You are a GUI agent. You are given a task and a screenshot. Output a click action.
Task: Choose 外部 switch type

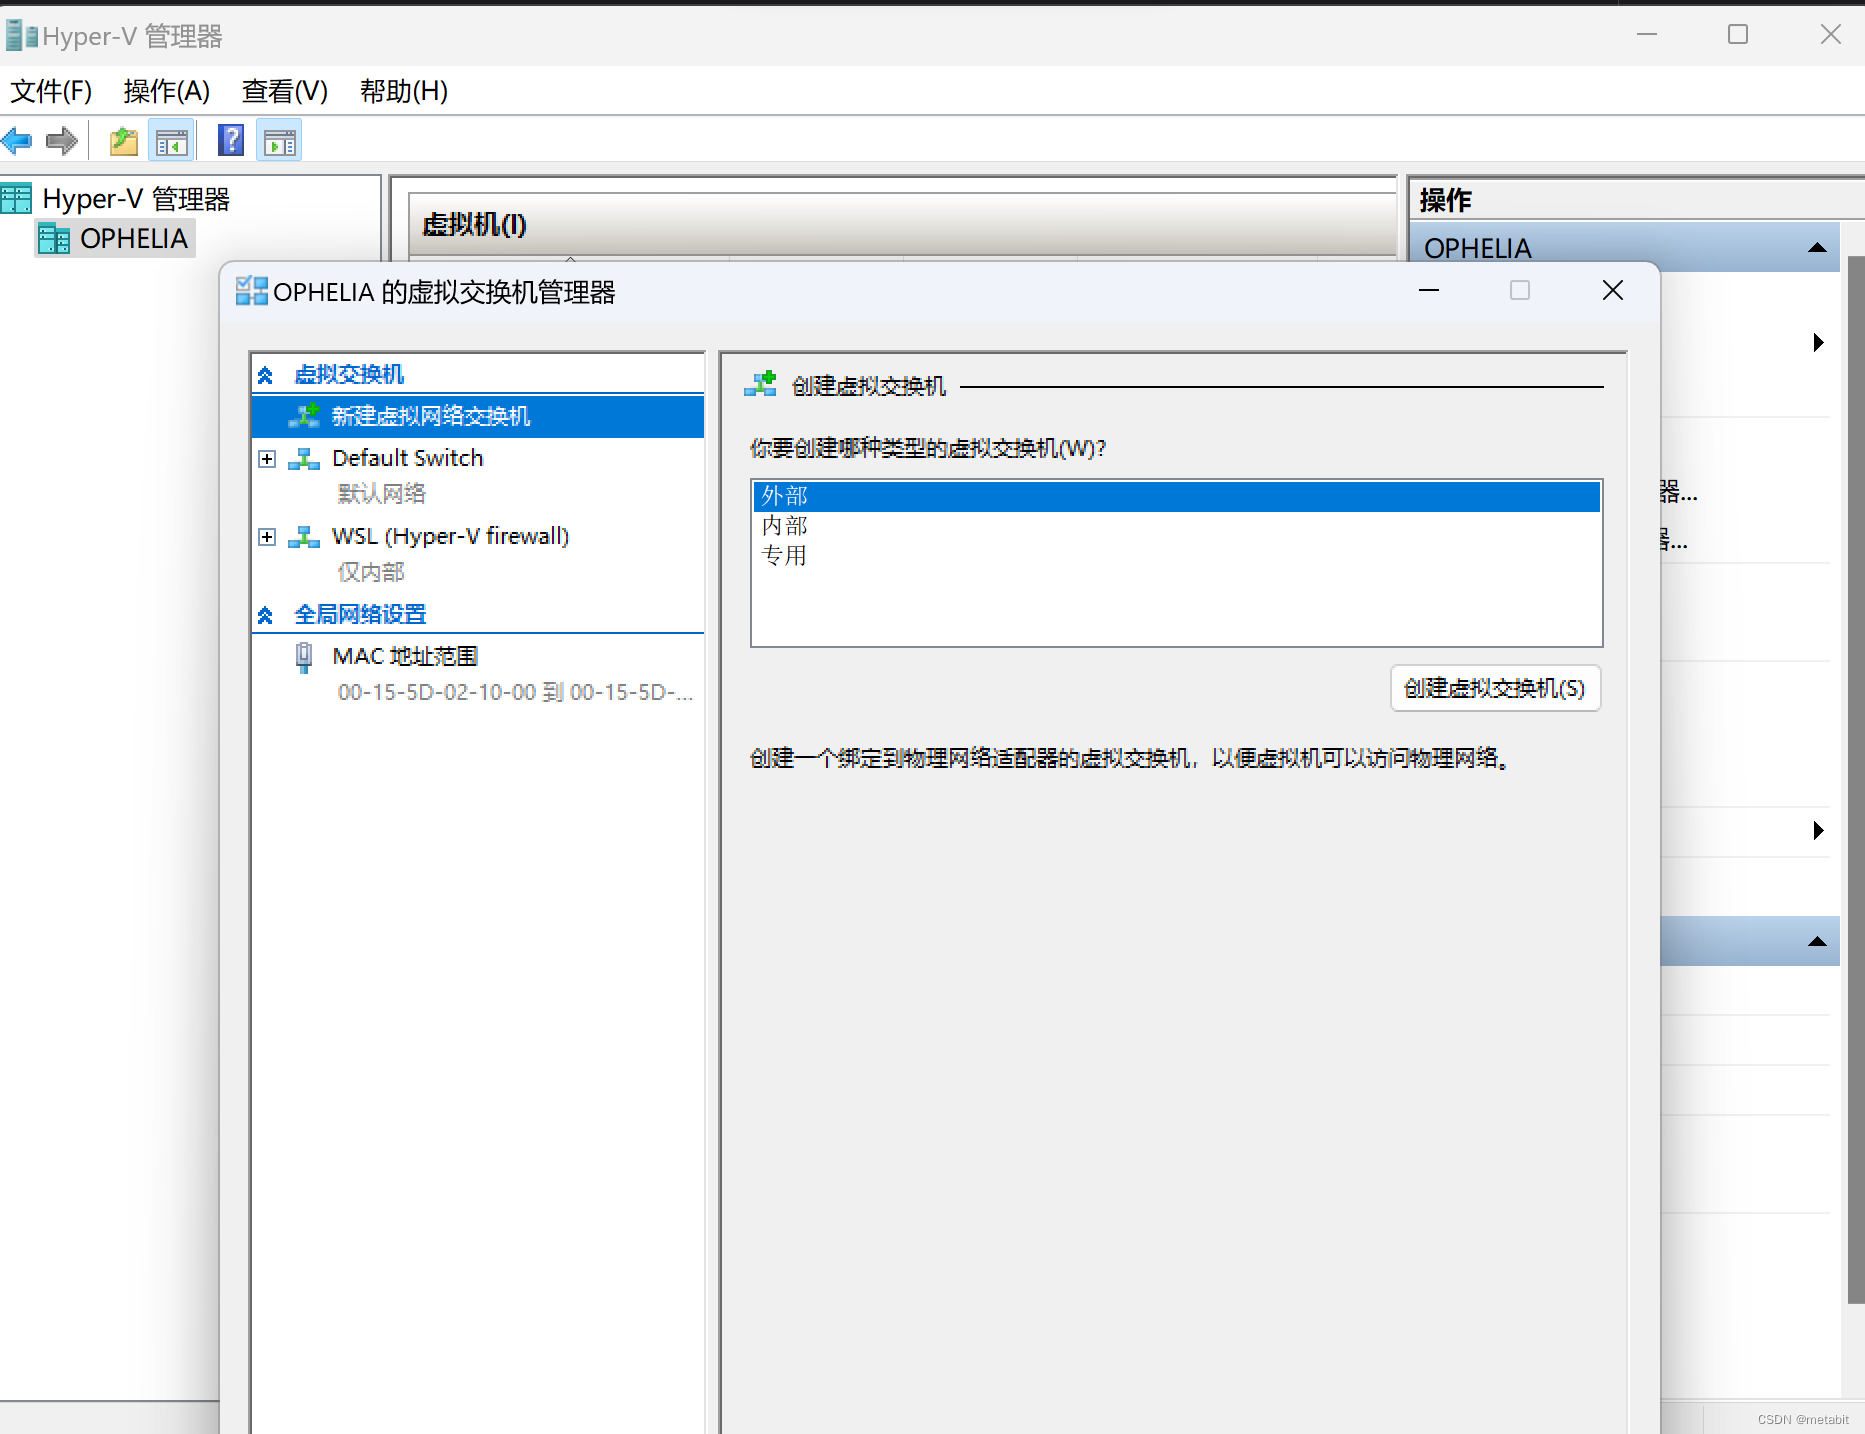click(x=1176, y=496)
